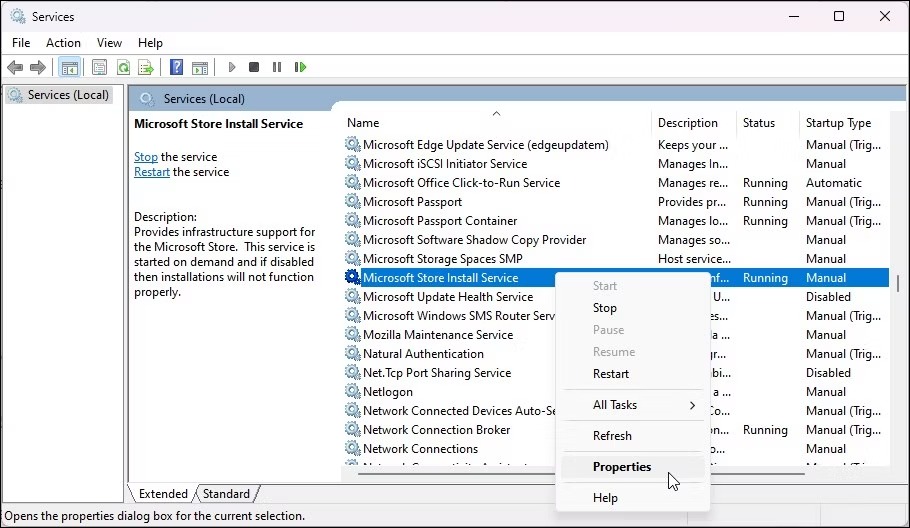
Task: Click the Restart the service link
Action: pyautogui.click(x=152, y=172)
